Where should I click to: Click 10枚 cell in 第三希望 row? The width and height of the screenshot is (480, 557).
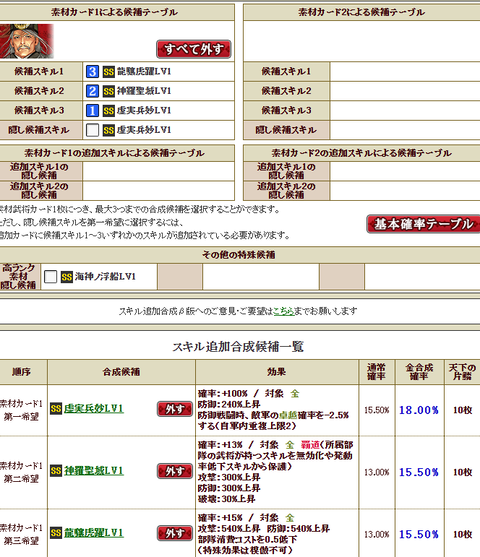pyautogui.click(x=462, y=534)
